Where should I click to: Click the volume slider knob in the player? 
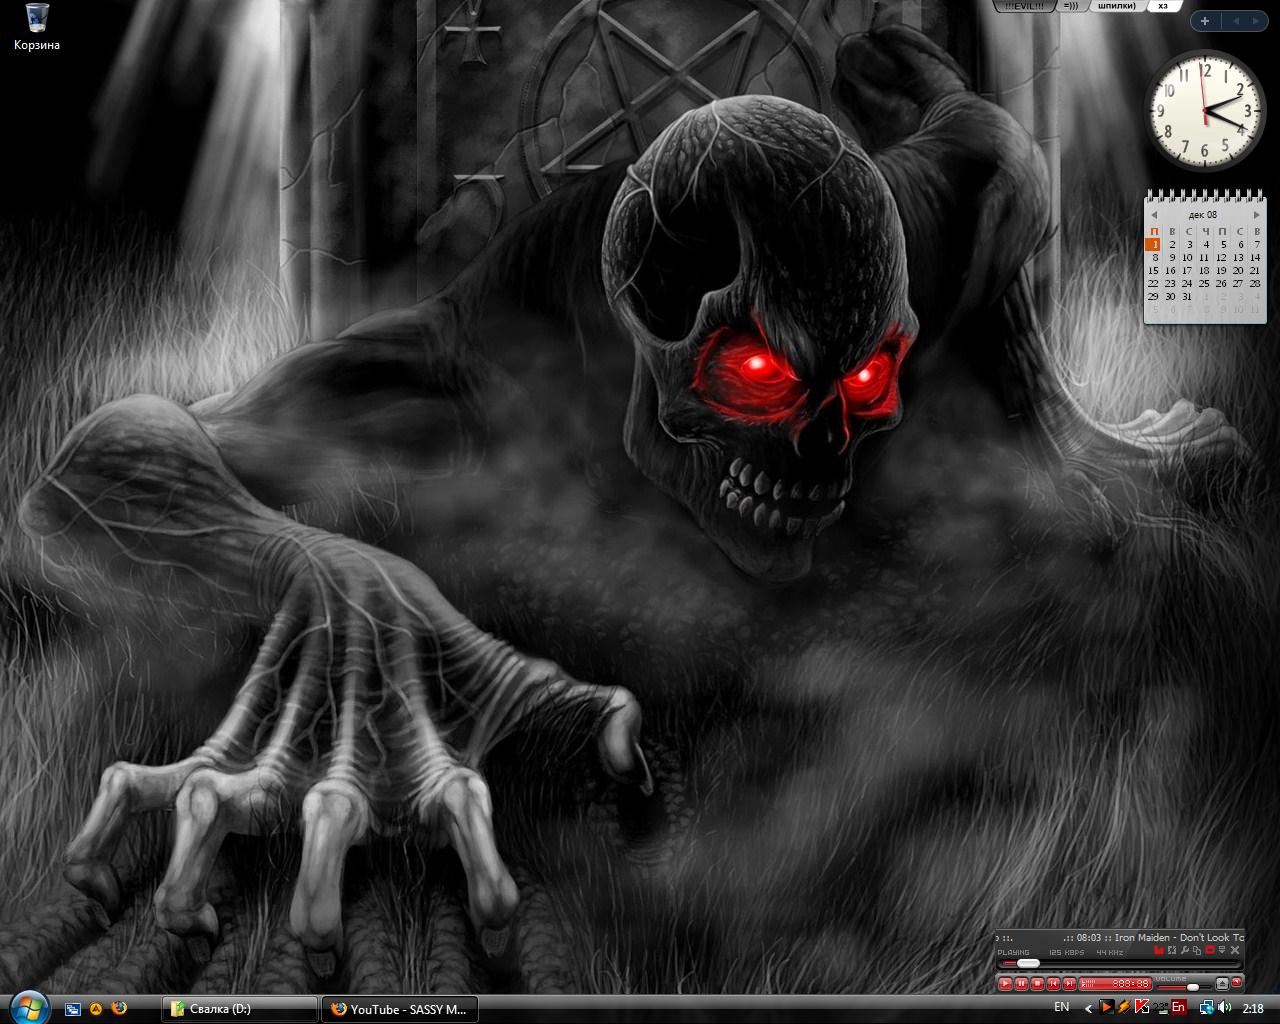[1192, 986]
